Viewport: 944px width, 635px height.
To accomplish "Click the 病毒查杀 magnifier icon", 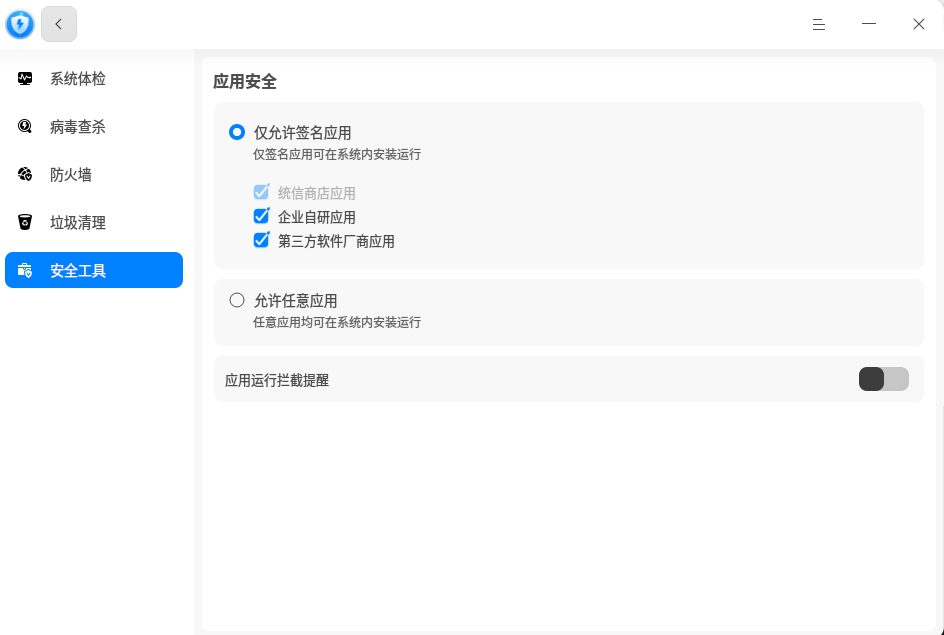I will pos(24,126).
